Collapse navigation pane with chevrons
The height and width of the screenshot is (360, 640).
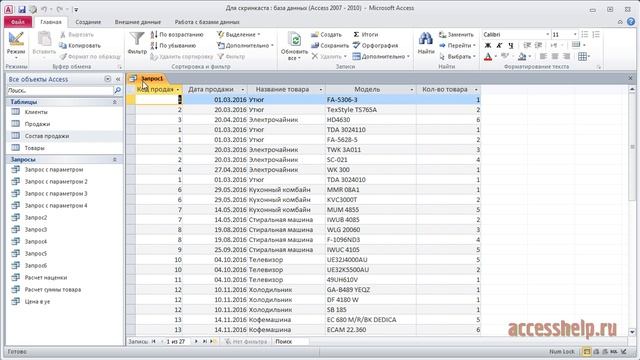coord(118,79)
